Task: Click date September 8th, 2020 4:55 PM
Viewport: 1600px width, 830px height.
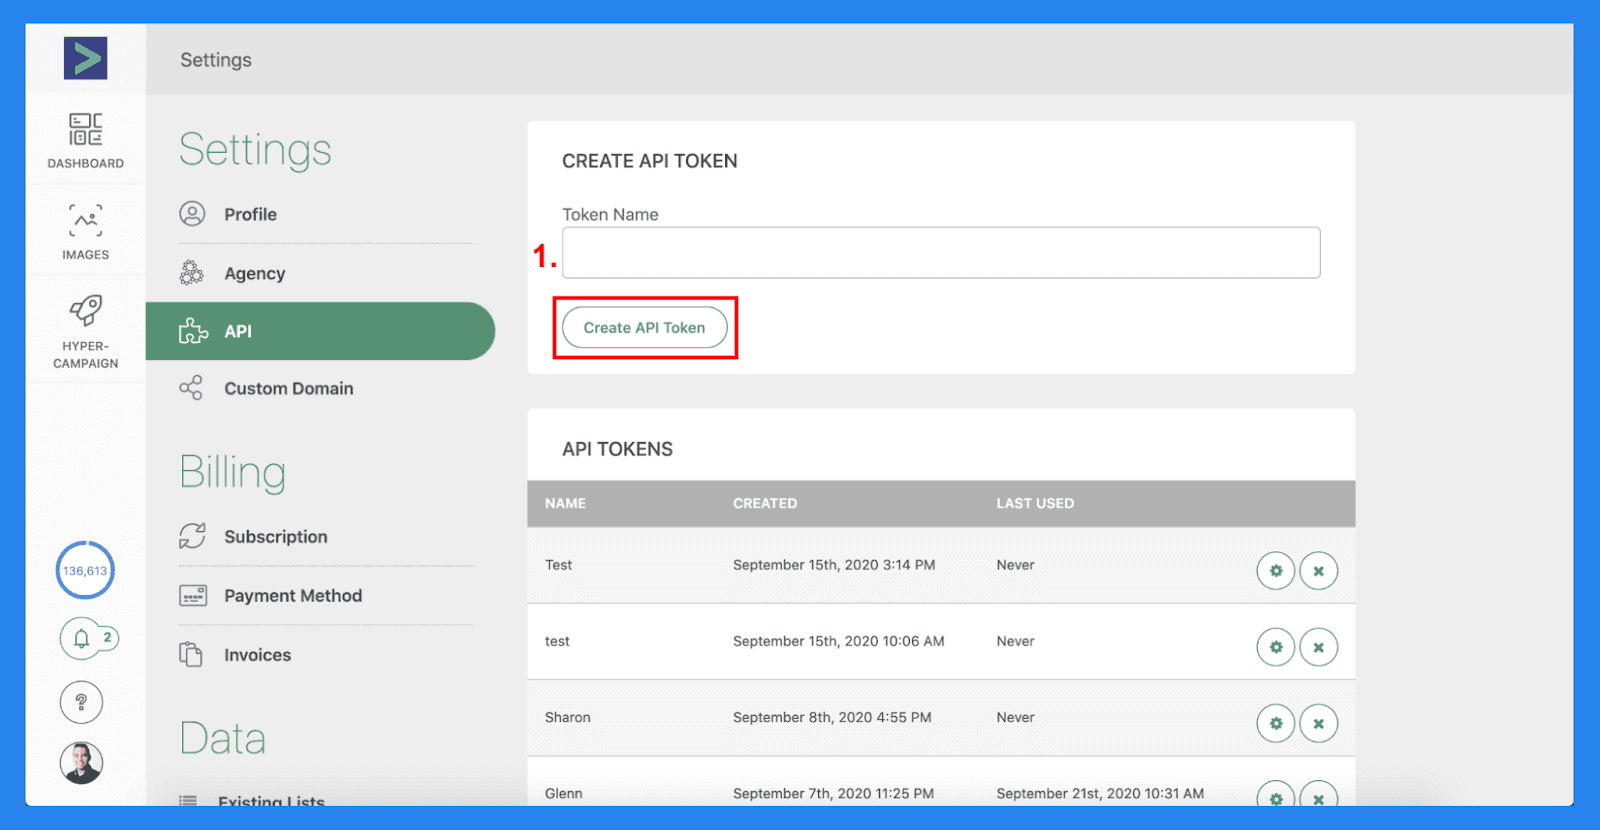Action: click(832, 717)
